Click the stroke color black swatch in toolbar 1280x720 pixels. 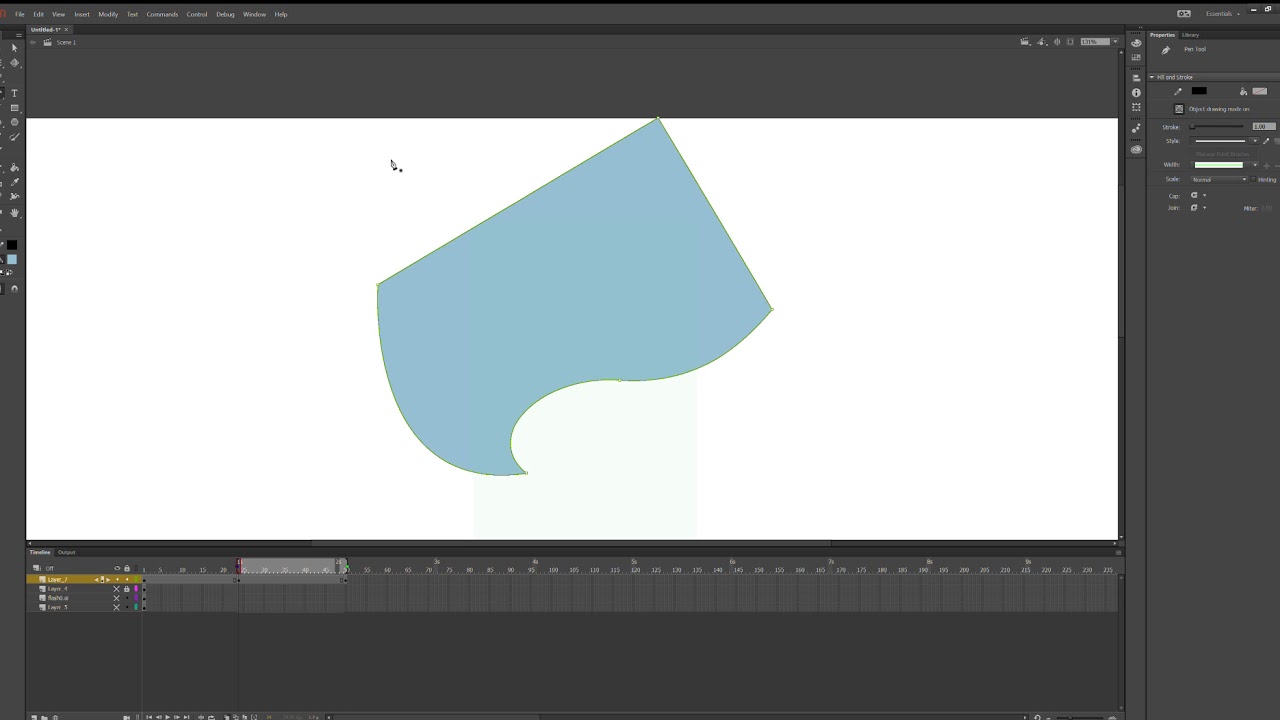click(x=12, y=244)
